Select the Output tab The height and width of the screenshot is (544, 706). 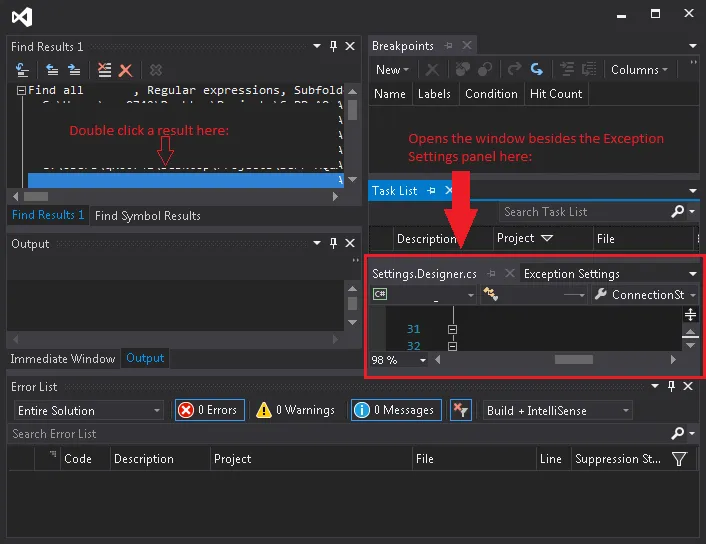145,358
